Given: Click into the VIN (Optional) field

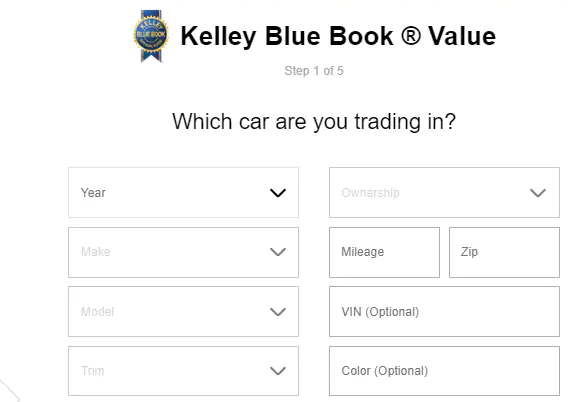Looking at the screenshot, I should (444, 312).
